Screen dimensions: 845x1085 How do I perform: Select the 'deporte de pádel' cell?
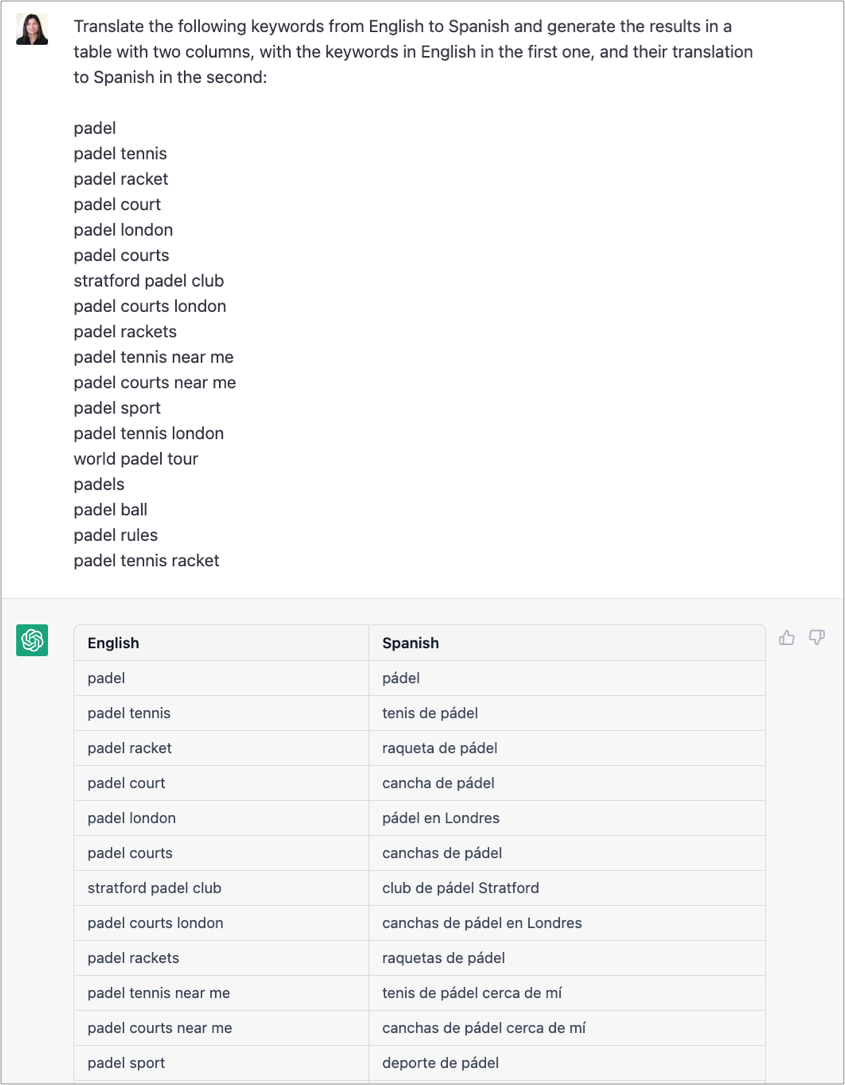pyautogui.click(x=440, y=1063)
